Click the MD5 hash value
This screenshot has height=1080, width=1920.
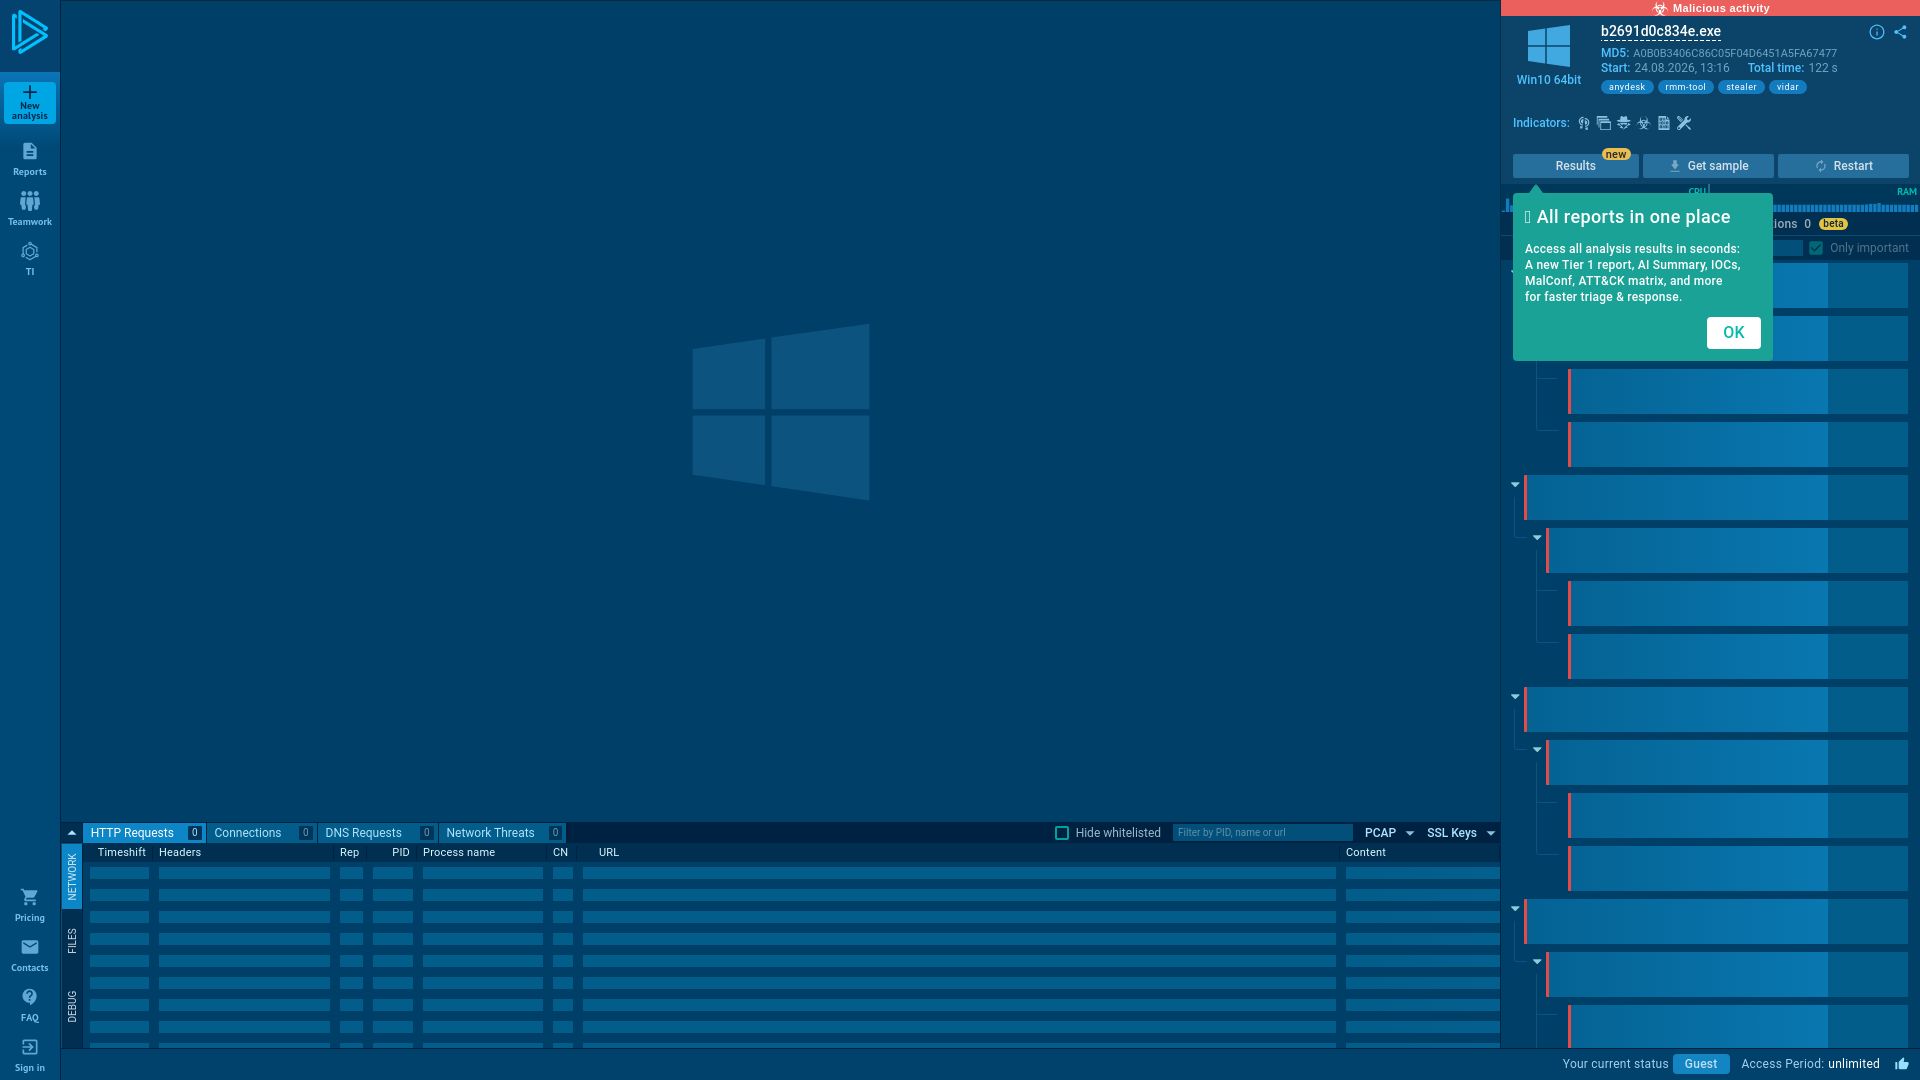click(1735, 54)
